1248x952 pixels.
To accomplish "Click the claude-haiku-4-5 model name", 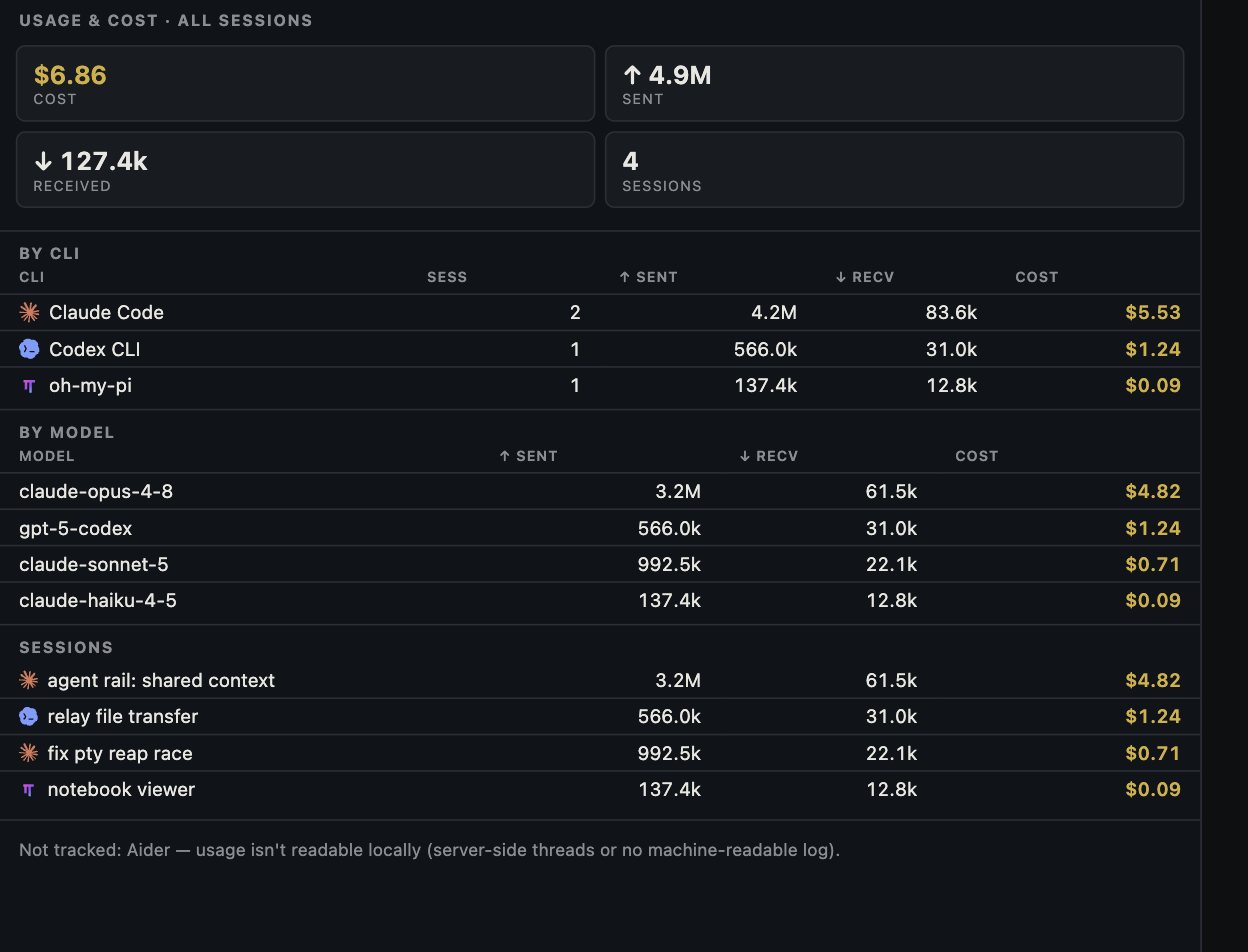I will (98, 600).
